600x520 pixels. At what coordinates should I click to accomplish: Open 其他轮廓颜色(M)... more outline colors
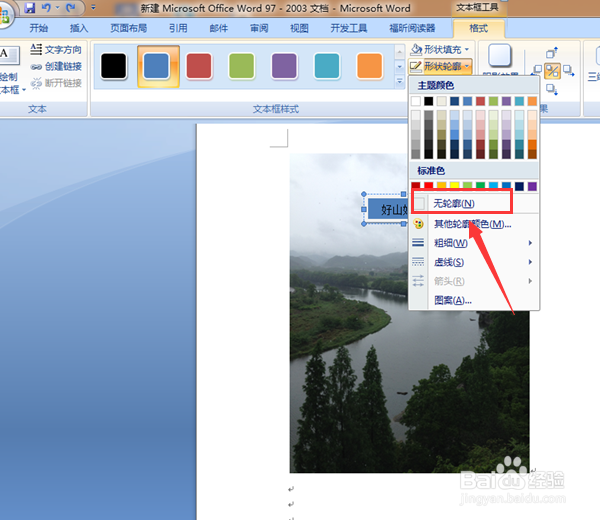coord(473,223)
